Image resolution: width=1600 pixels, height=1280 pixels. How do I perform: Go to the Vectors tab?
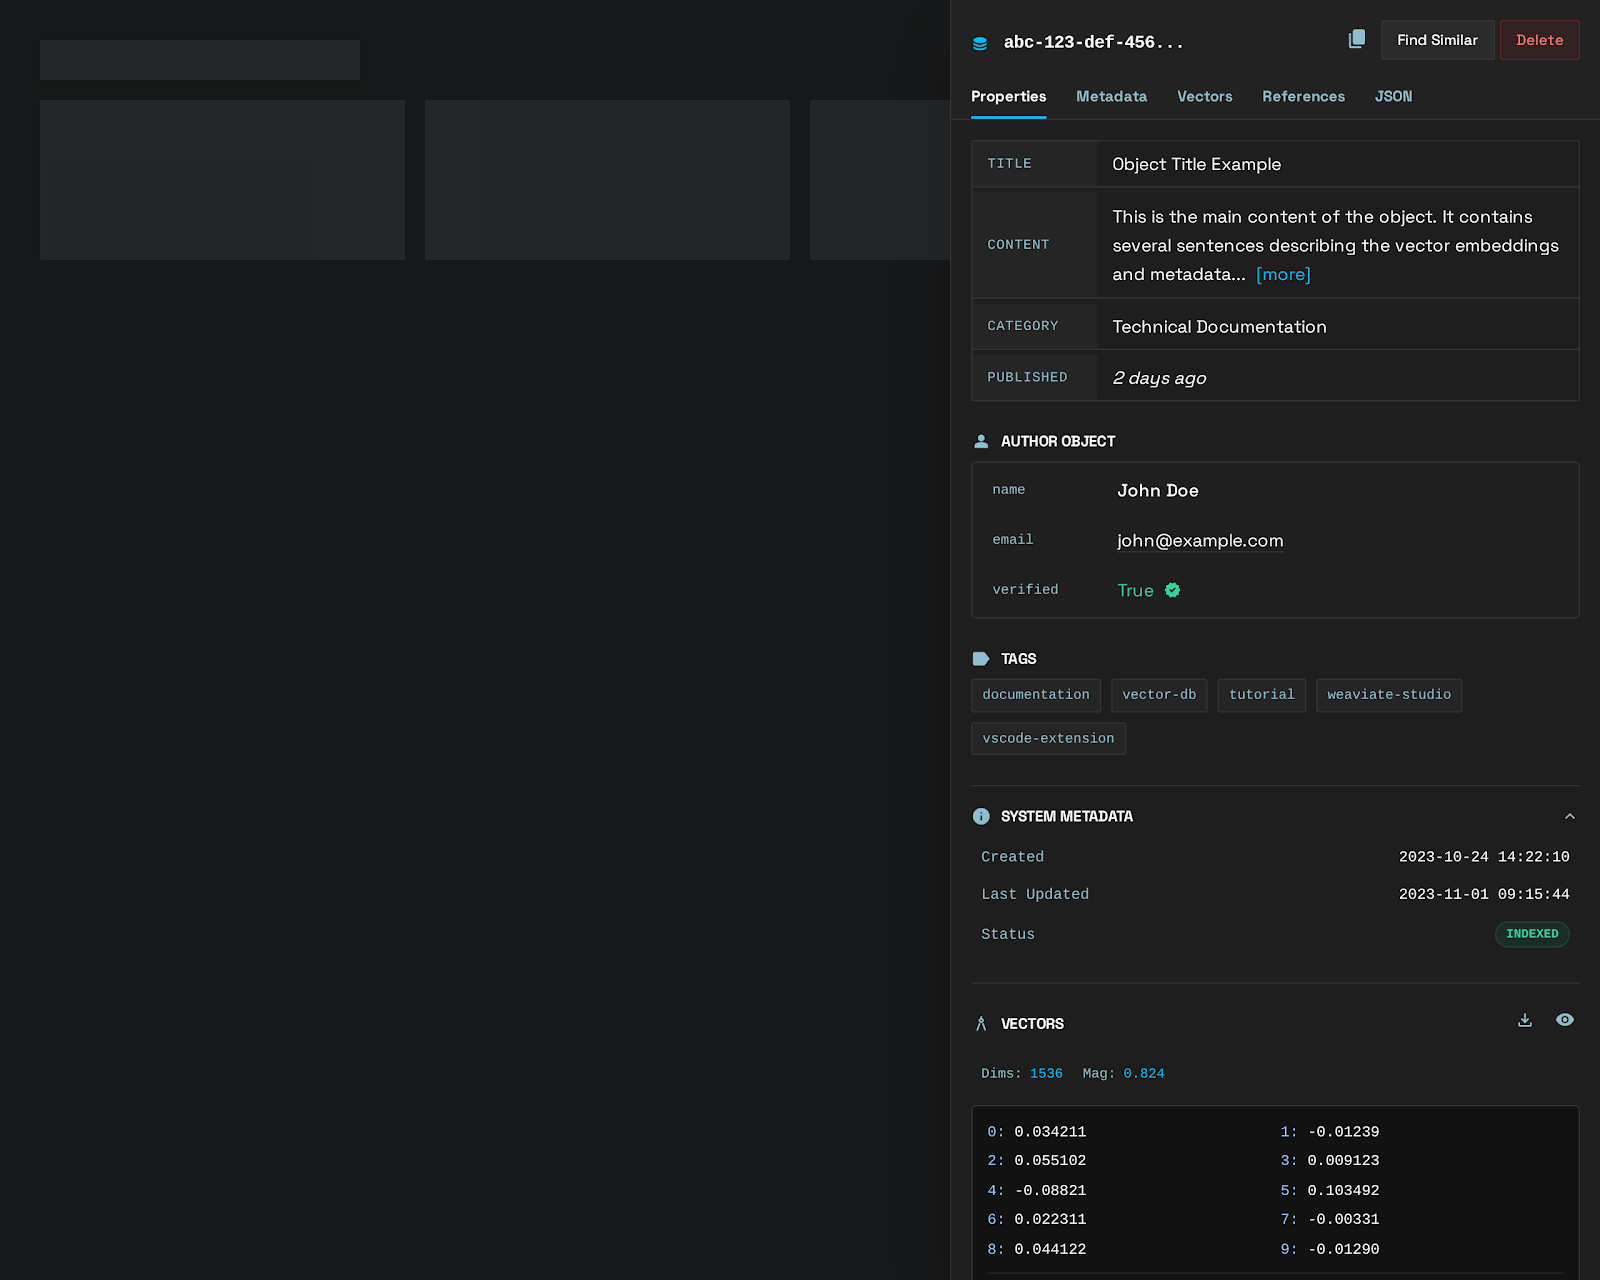point(1204,97)
